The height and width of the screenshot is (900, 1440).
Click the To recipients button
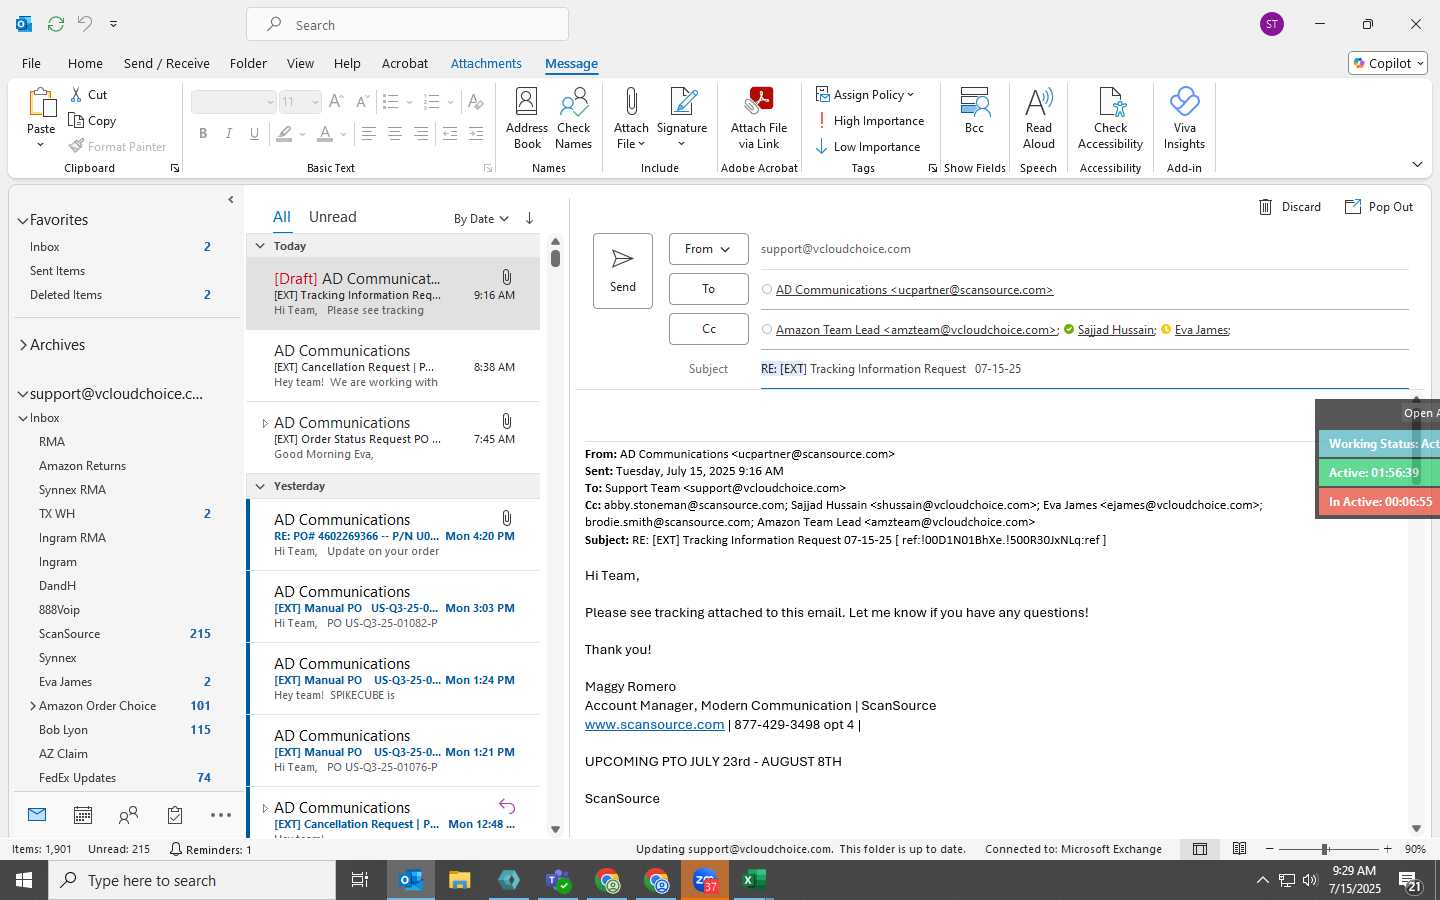click(708, 289)
